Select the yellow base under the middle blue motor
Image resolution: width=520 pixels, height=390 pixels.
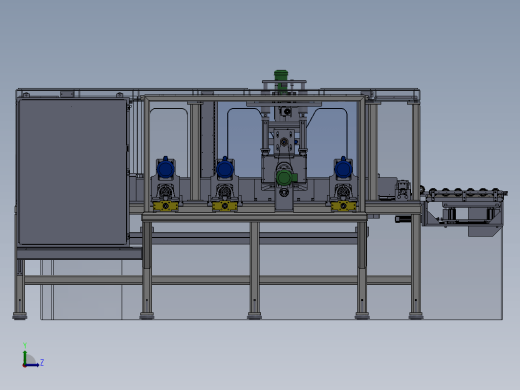225,206
